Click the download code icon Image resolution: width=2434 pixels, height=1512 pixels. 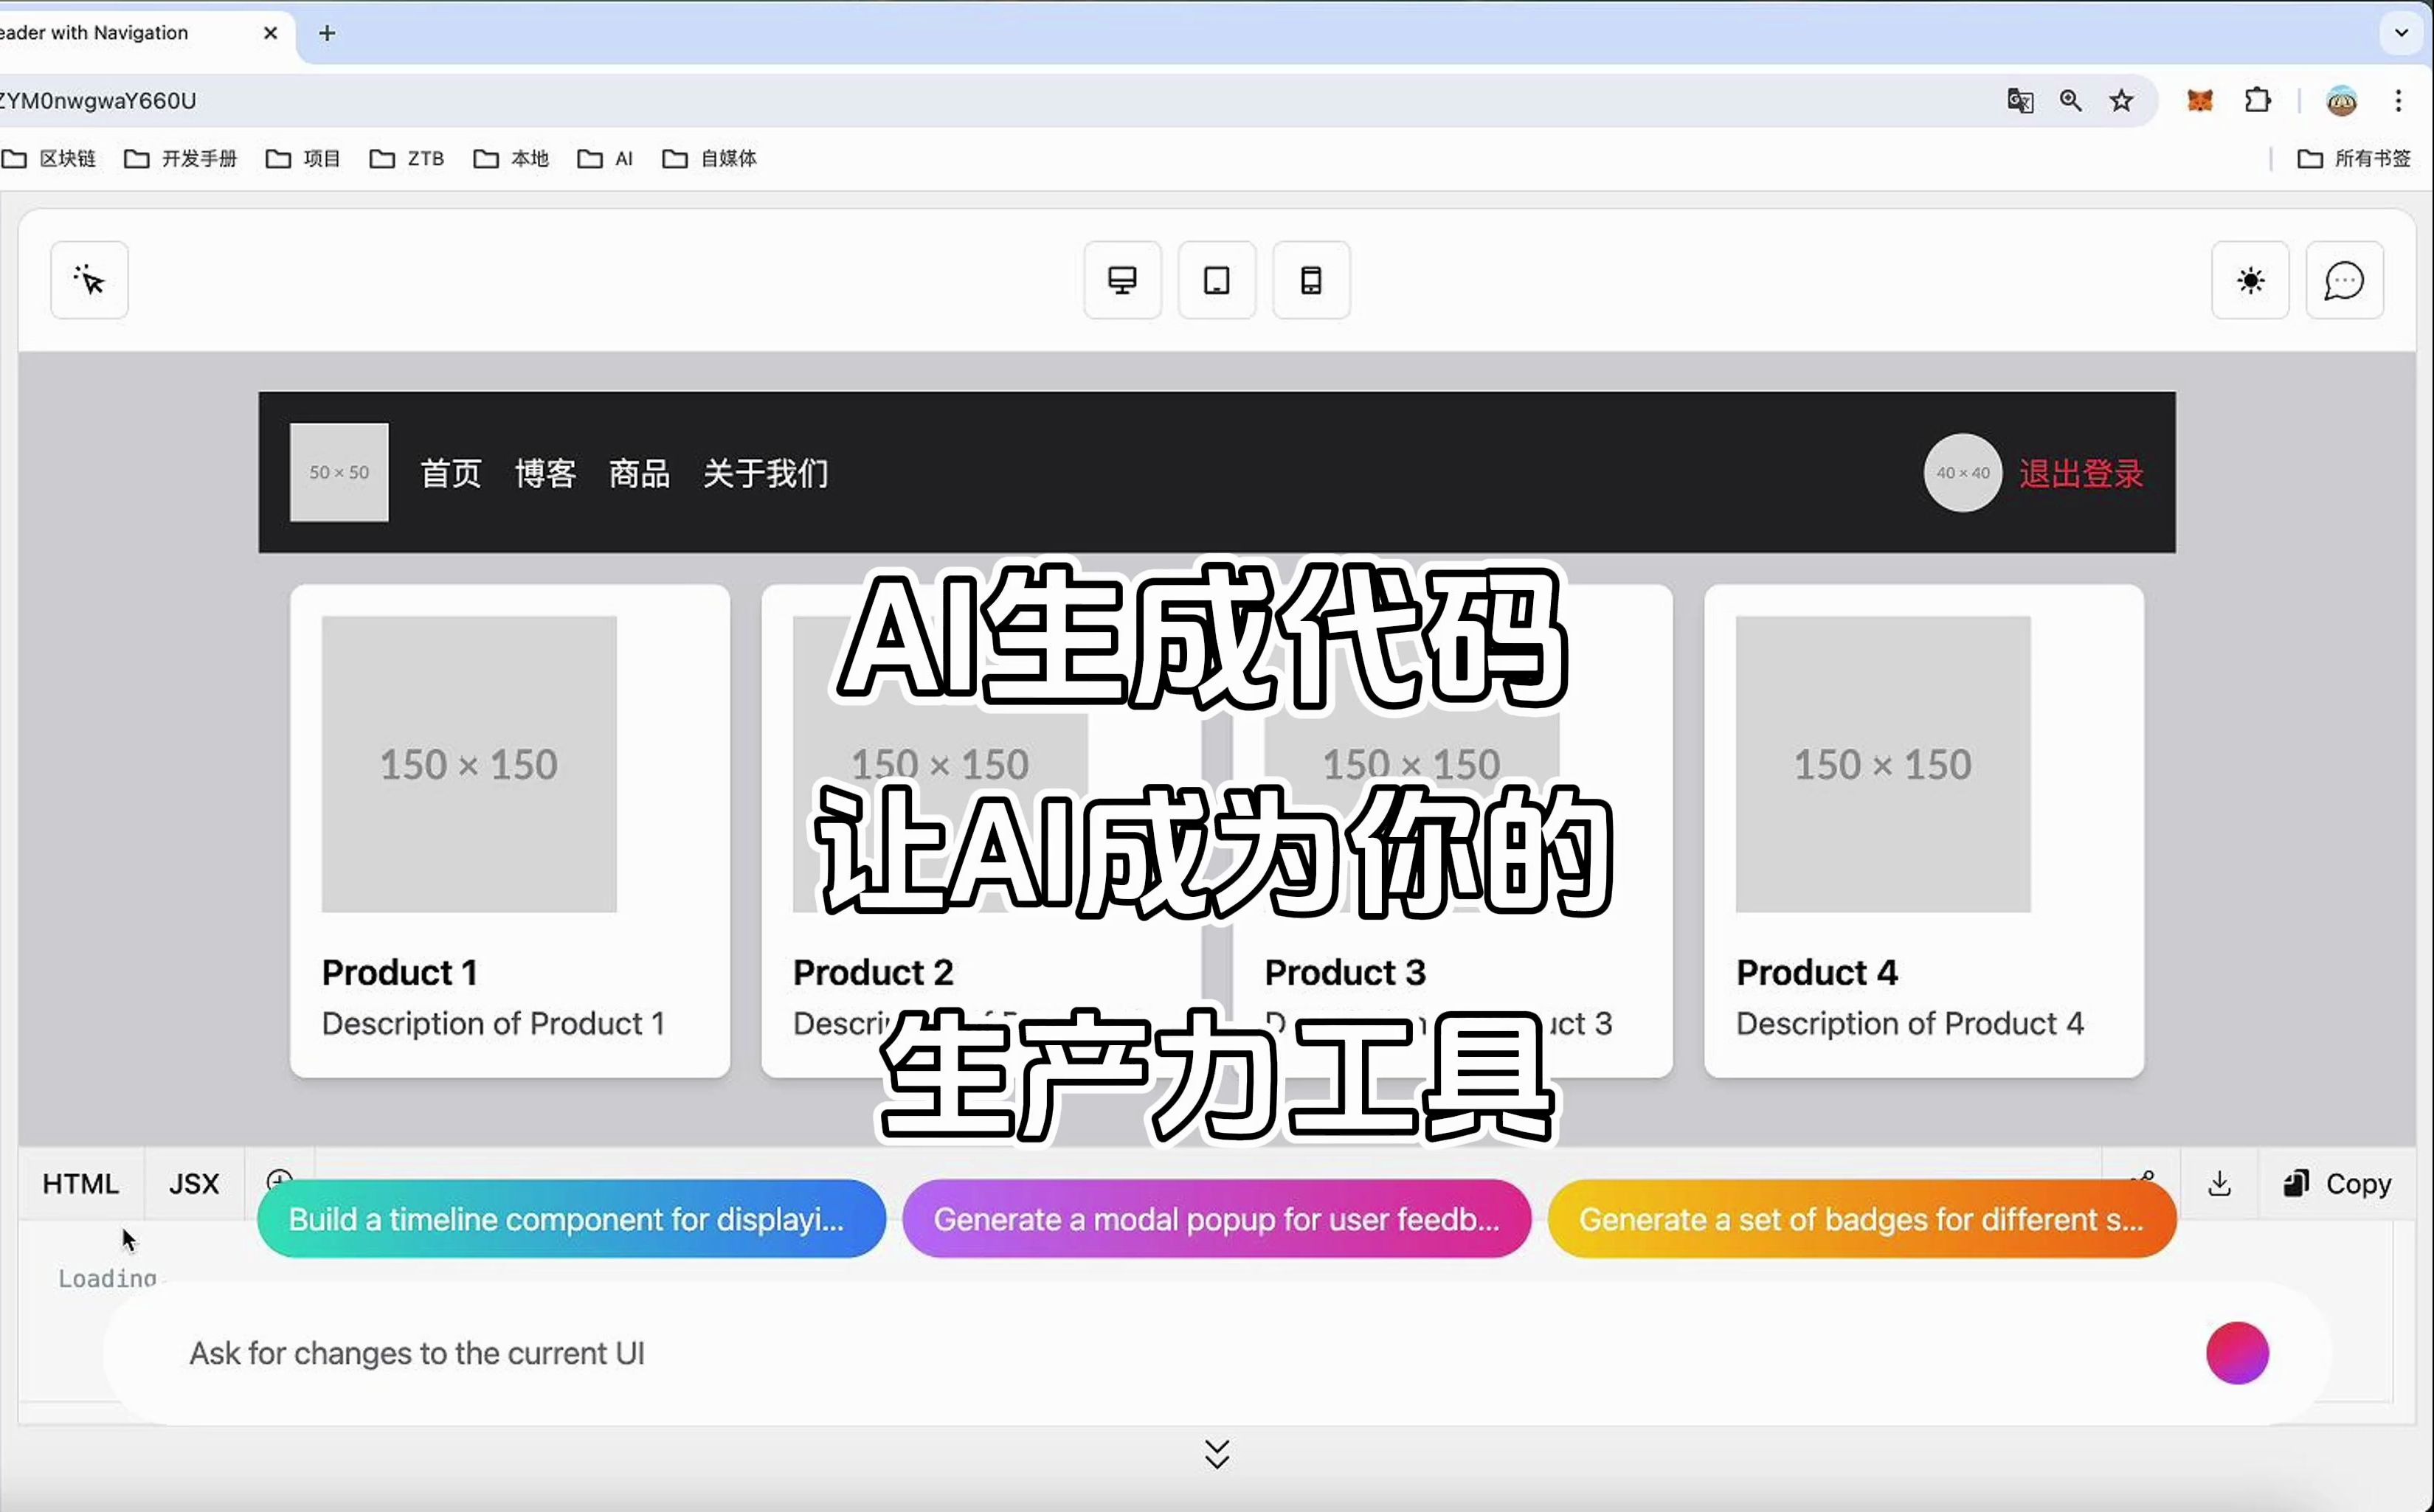tap(2219, 1183)
